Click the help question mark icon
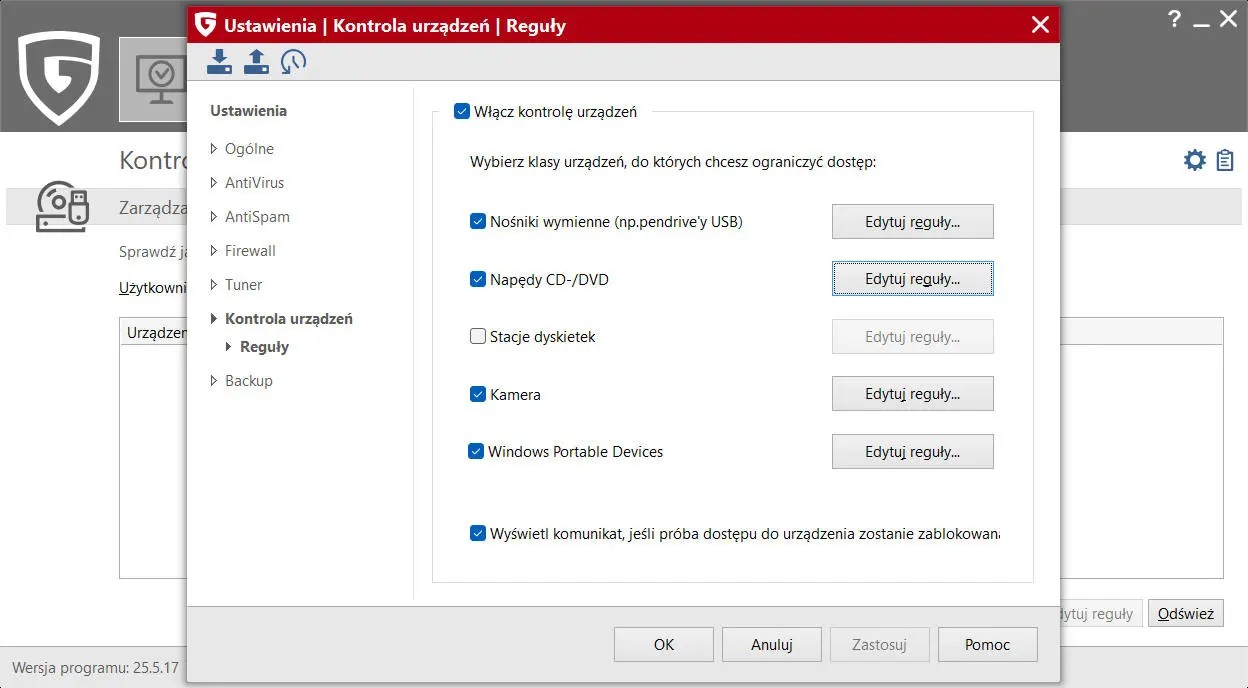 pos(1175,19)
